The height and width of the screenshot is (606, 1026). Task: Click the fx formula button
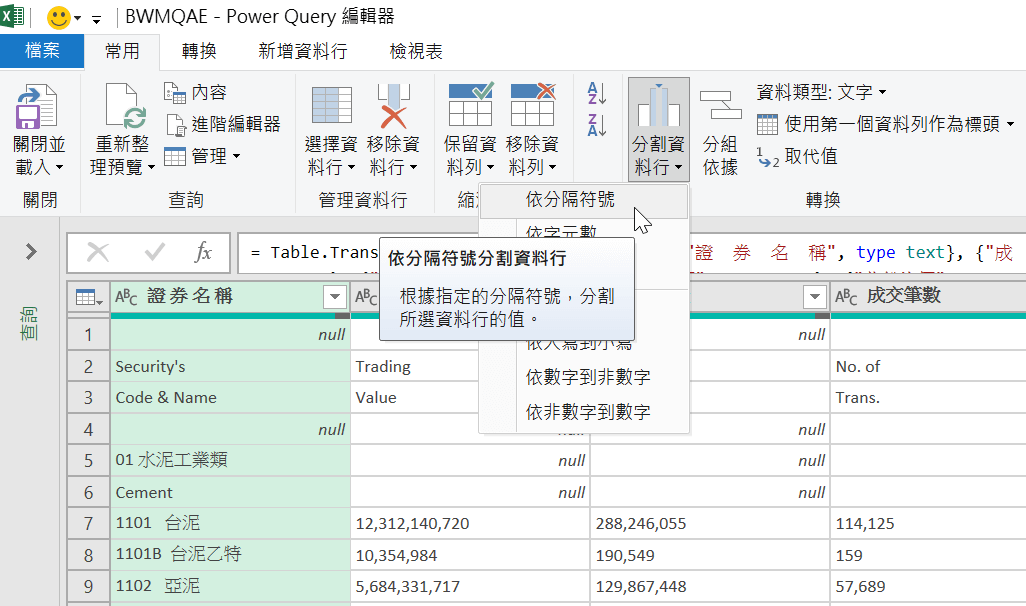tap(203, 252)
